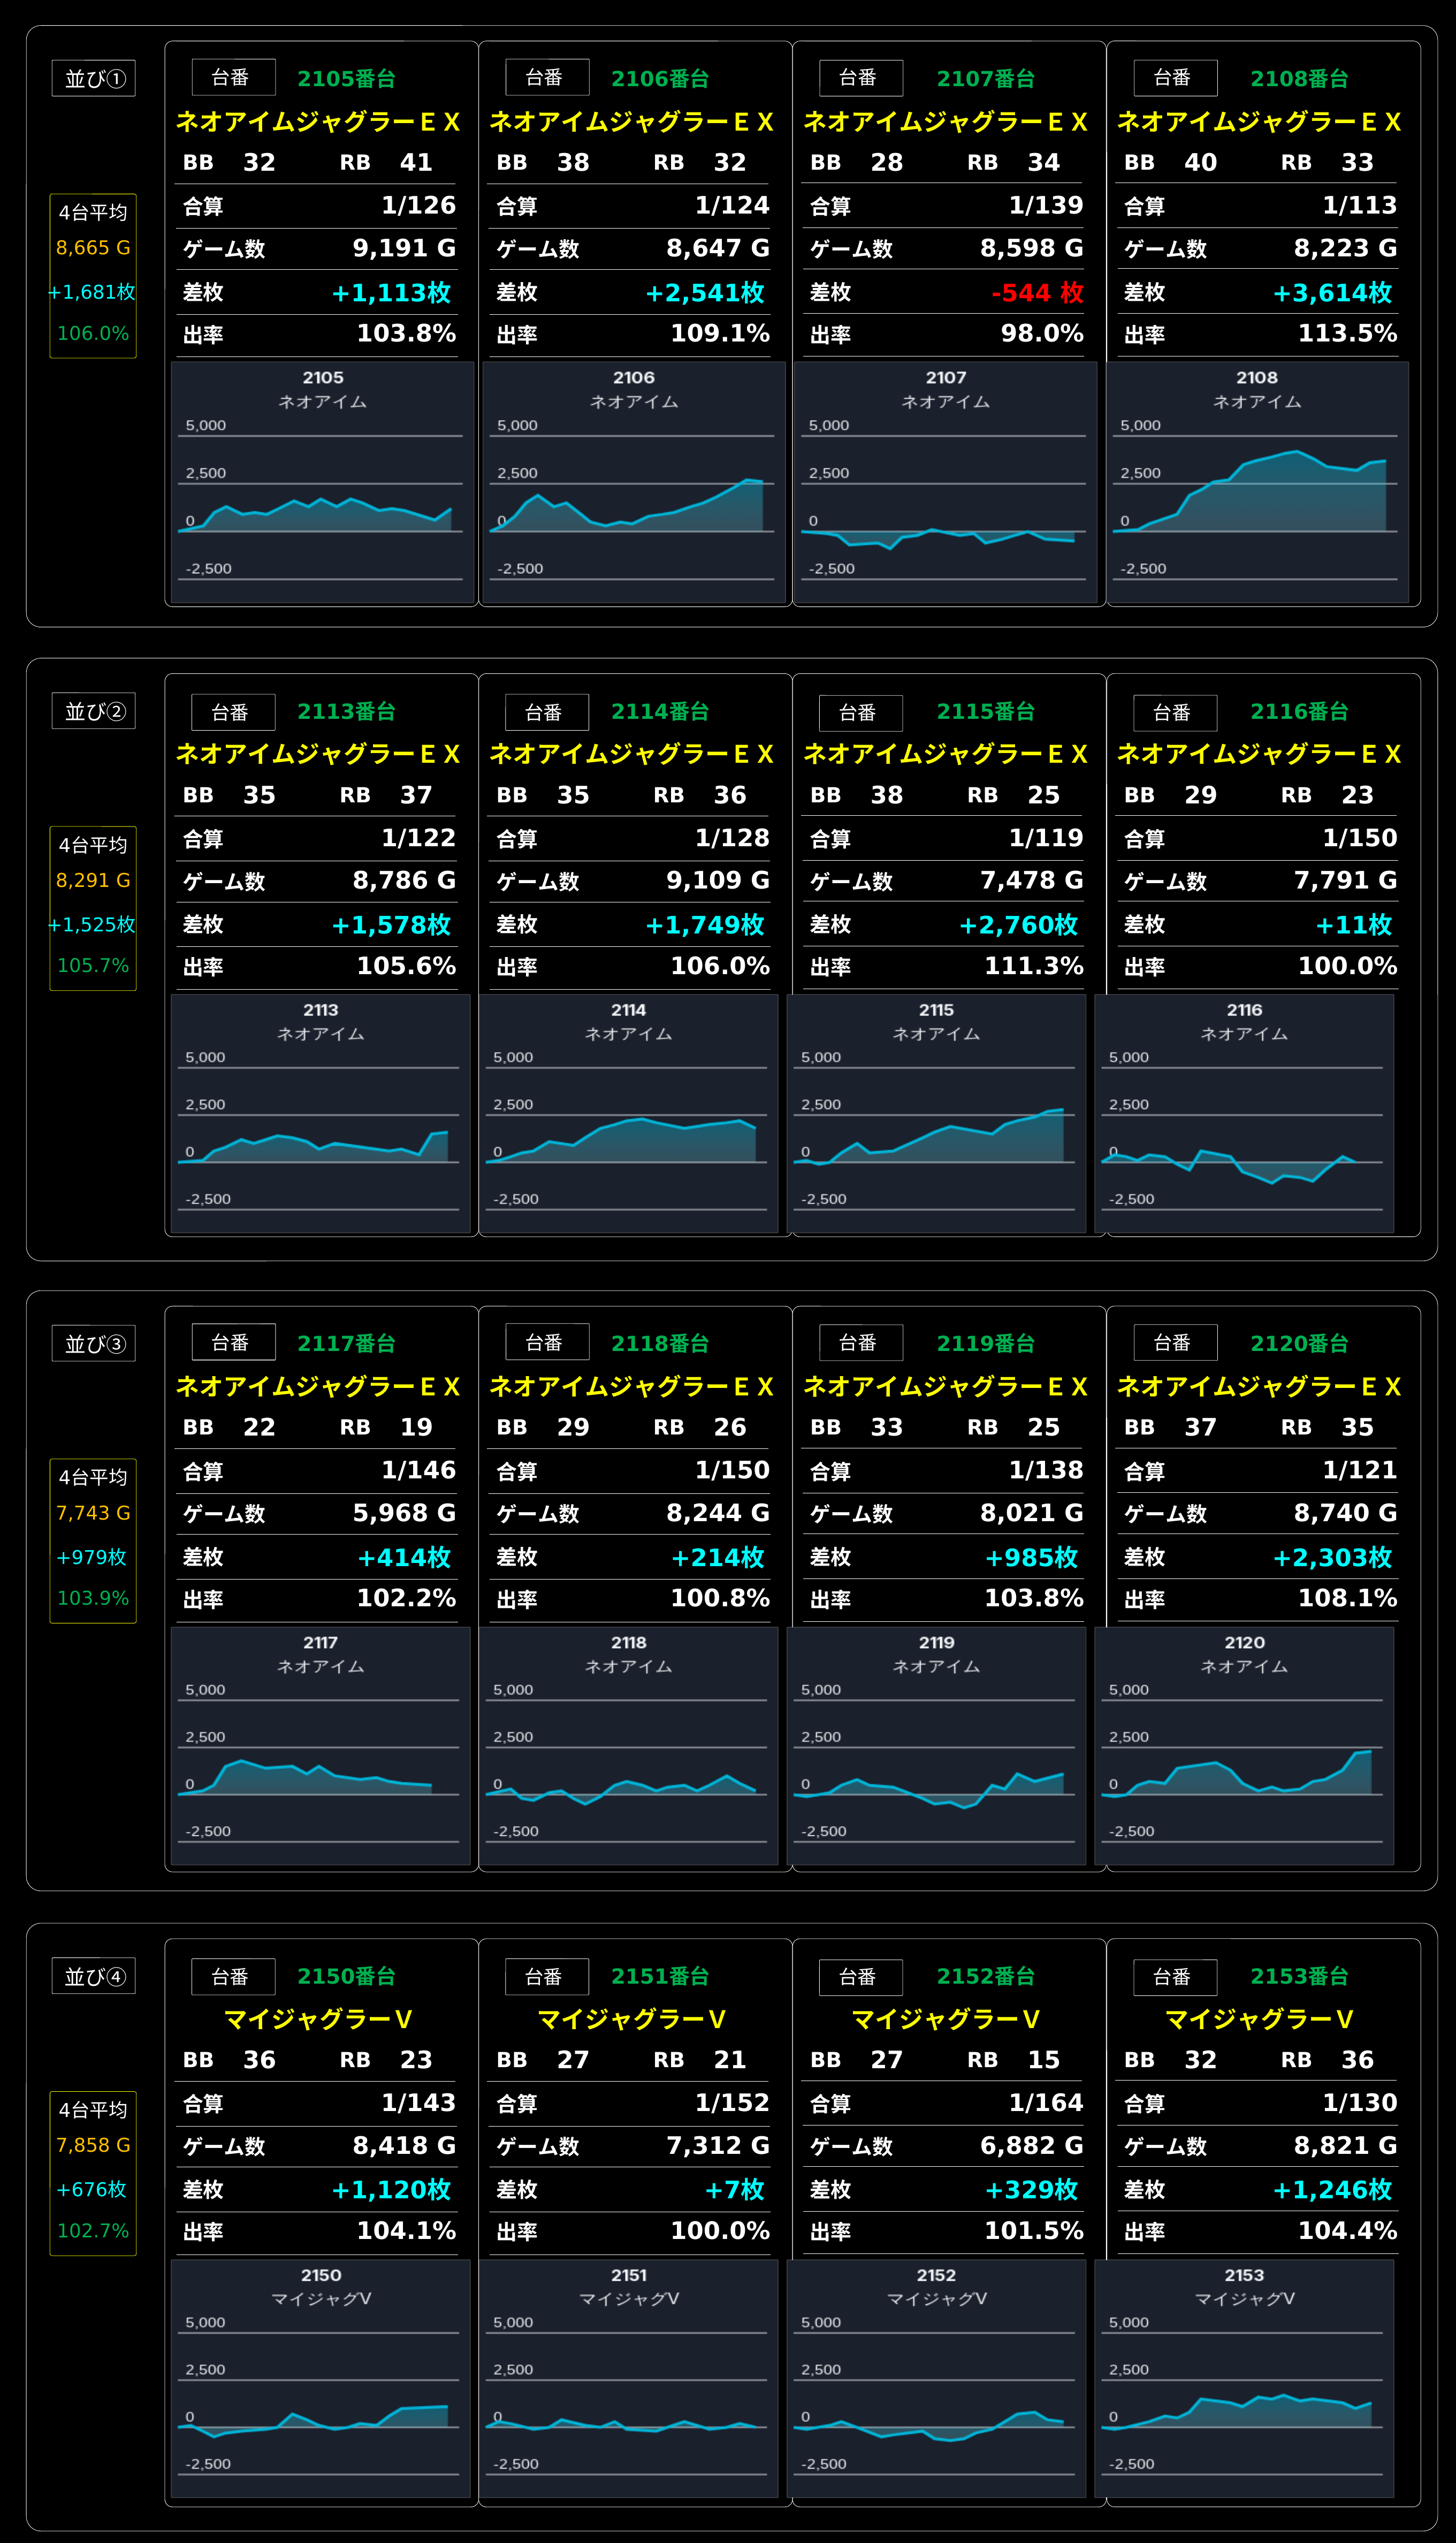Select the 2153番台 machine number
The image size is (1456, 2543).
[x=1299, y=1977]
